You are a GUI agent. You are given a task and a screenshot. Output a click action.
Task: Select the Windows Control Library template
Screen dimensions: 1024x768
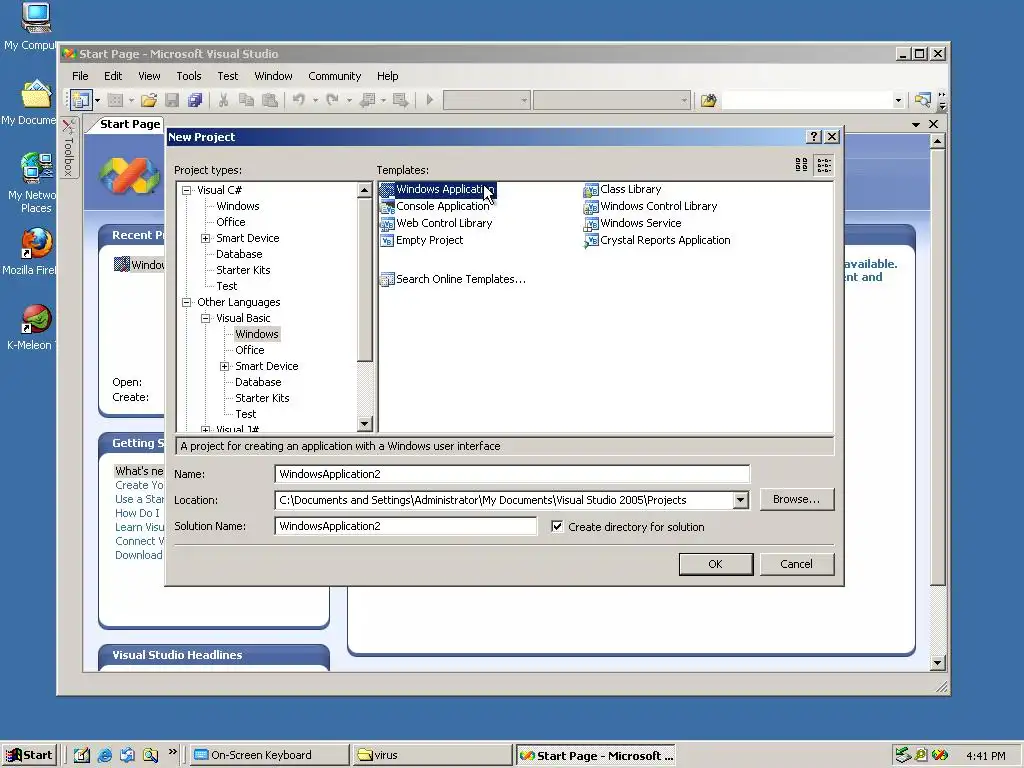coord(650,206)
